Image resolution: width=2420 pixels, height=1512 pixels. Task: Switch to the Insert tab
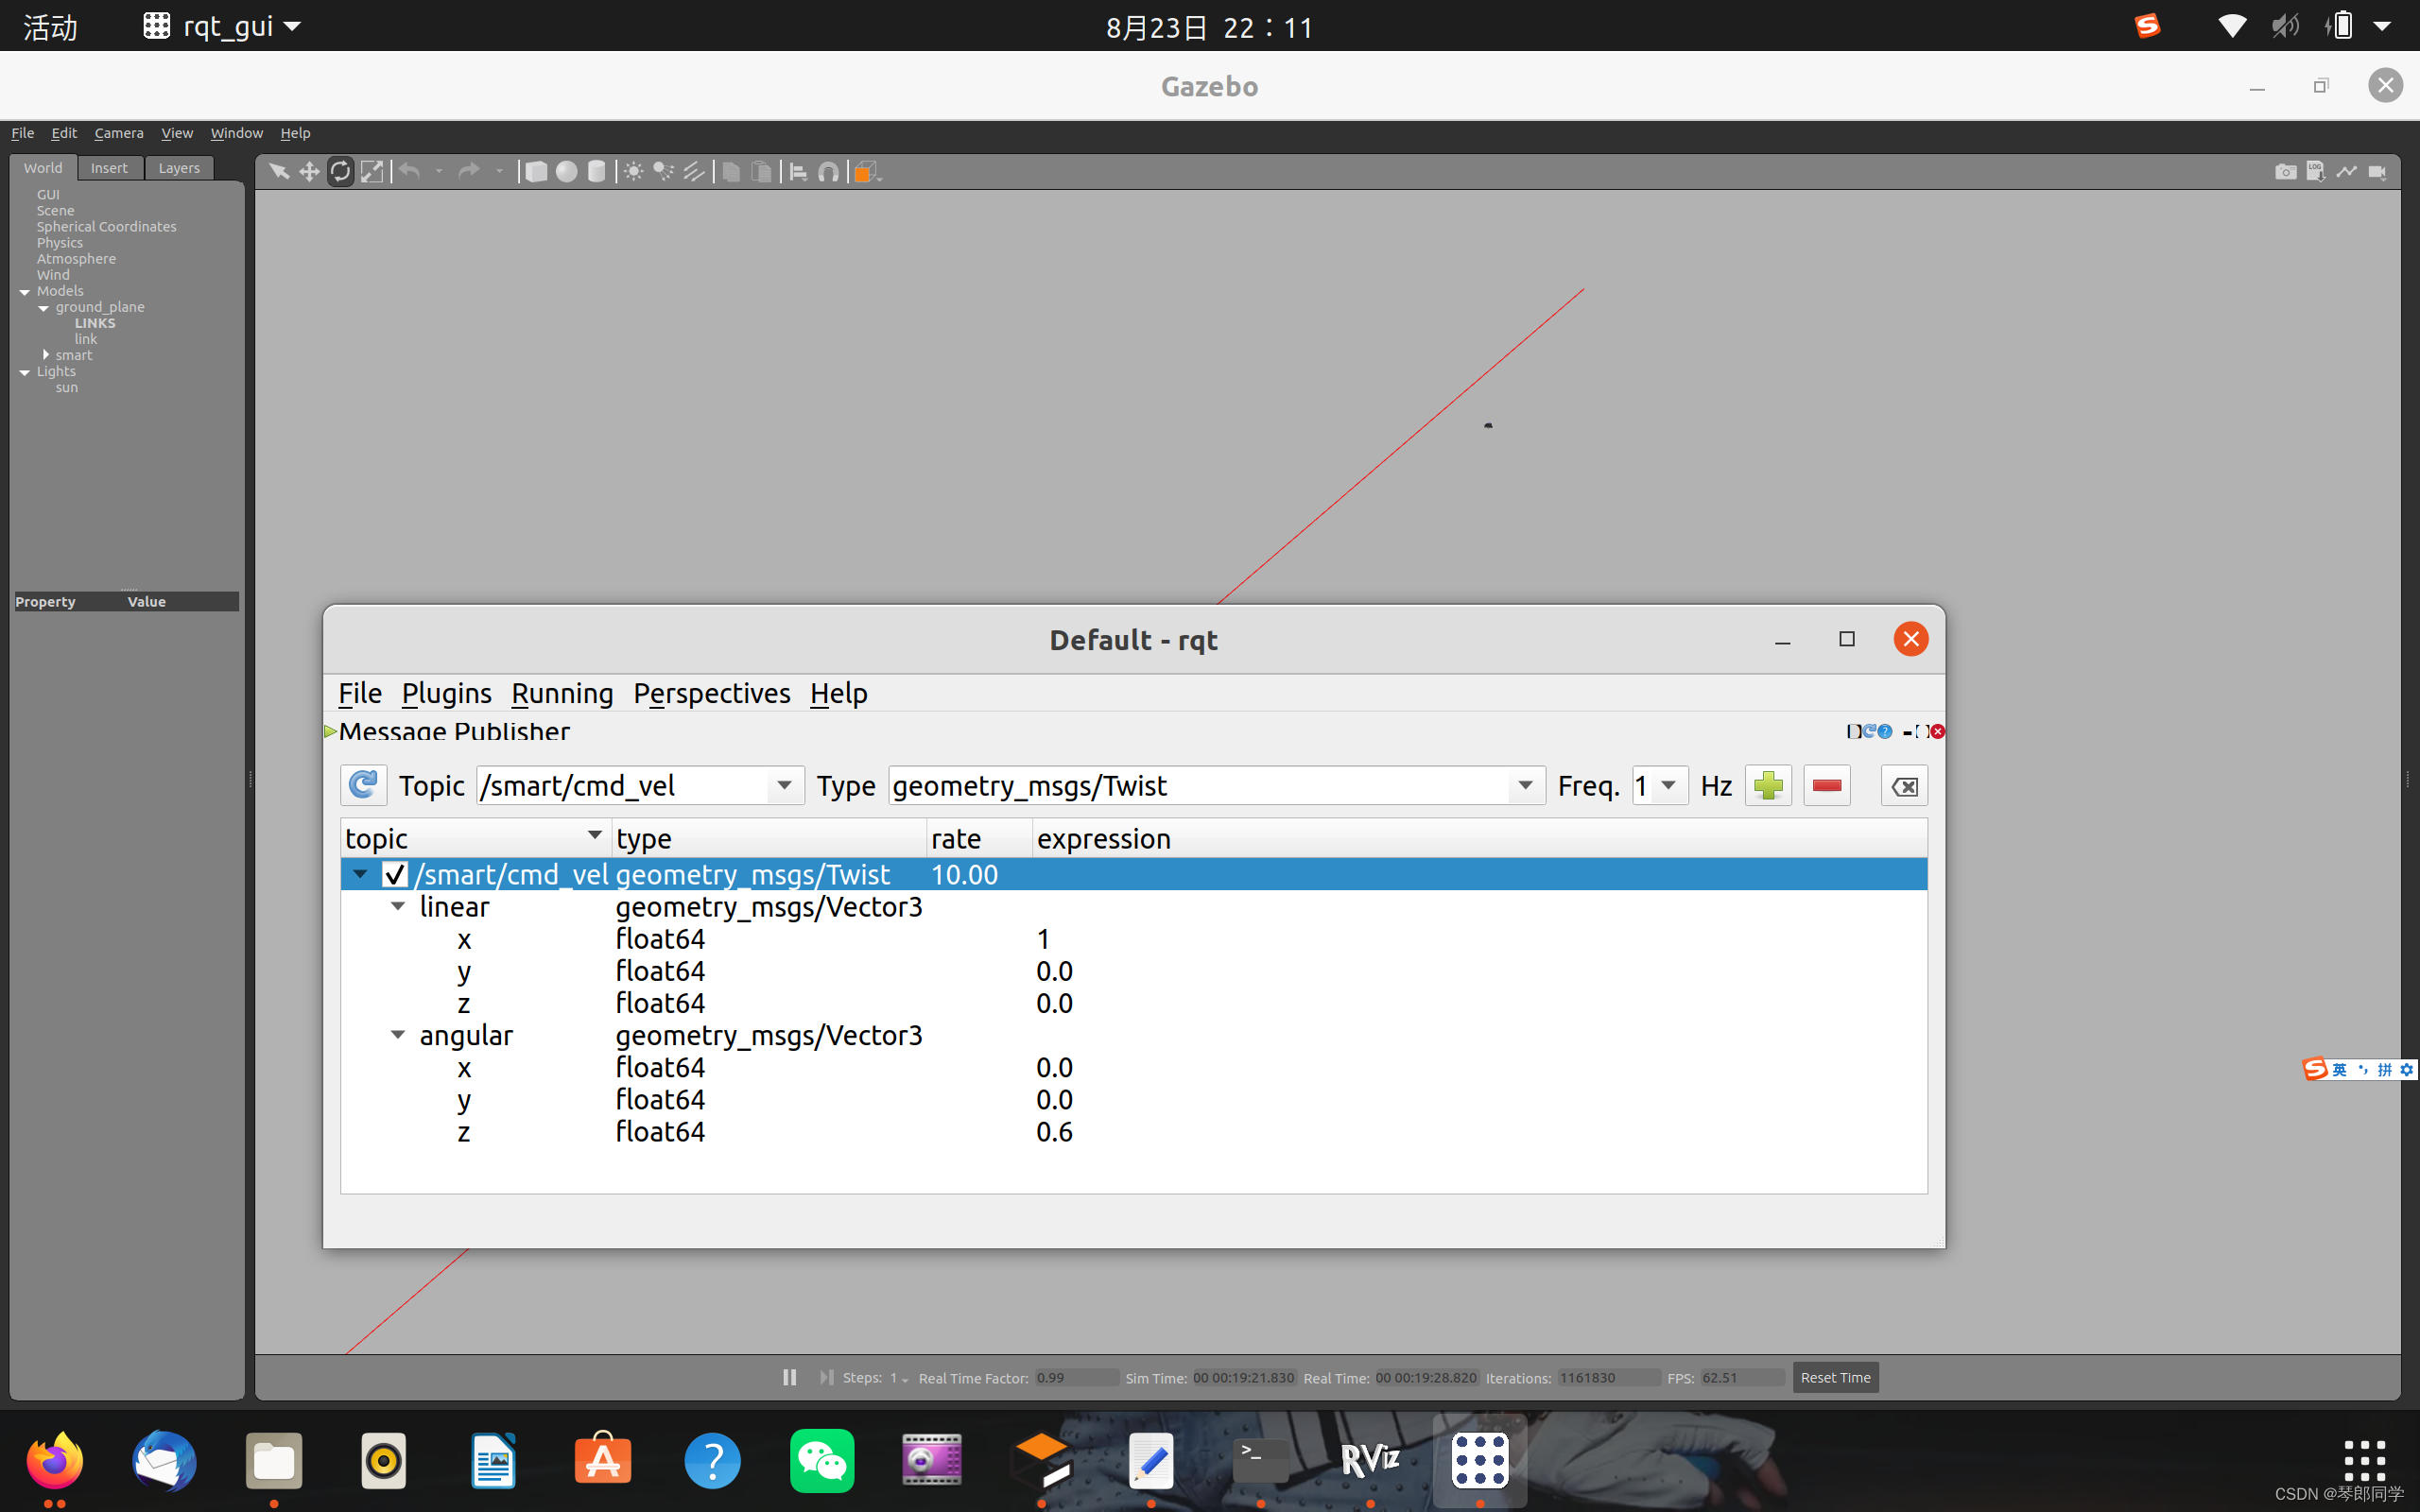click(109, 168)
